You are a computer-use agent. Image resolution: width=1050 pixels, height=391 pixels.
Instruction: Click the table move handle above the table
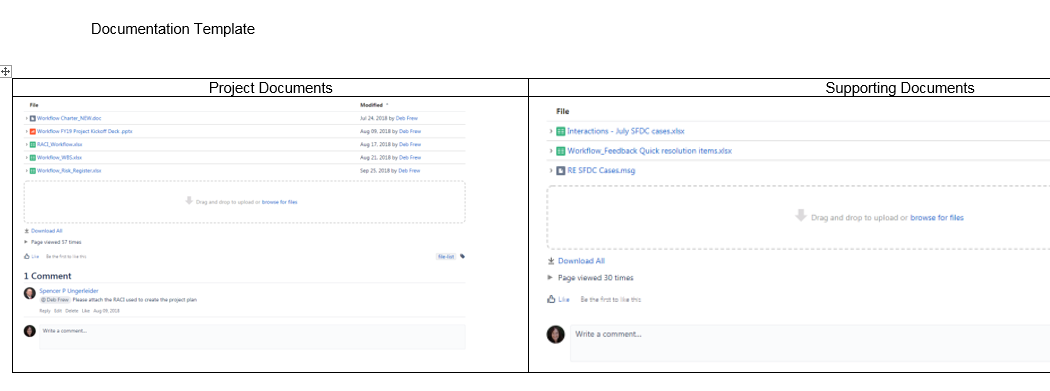[5, 71]
